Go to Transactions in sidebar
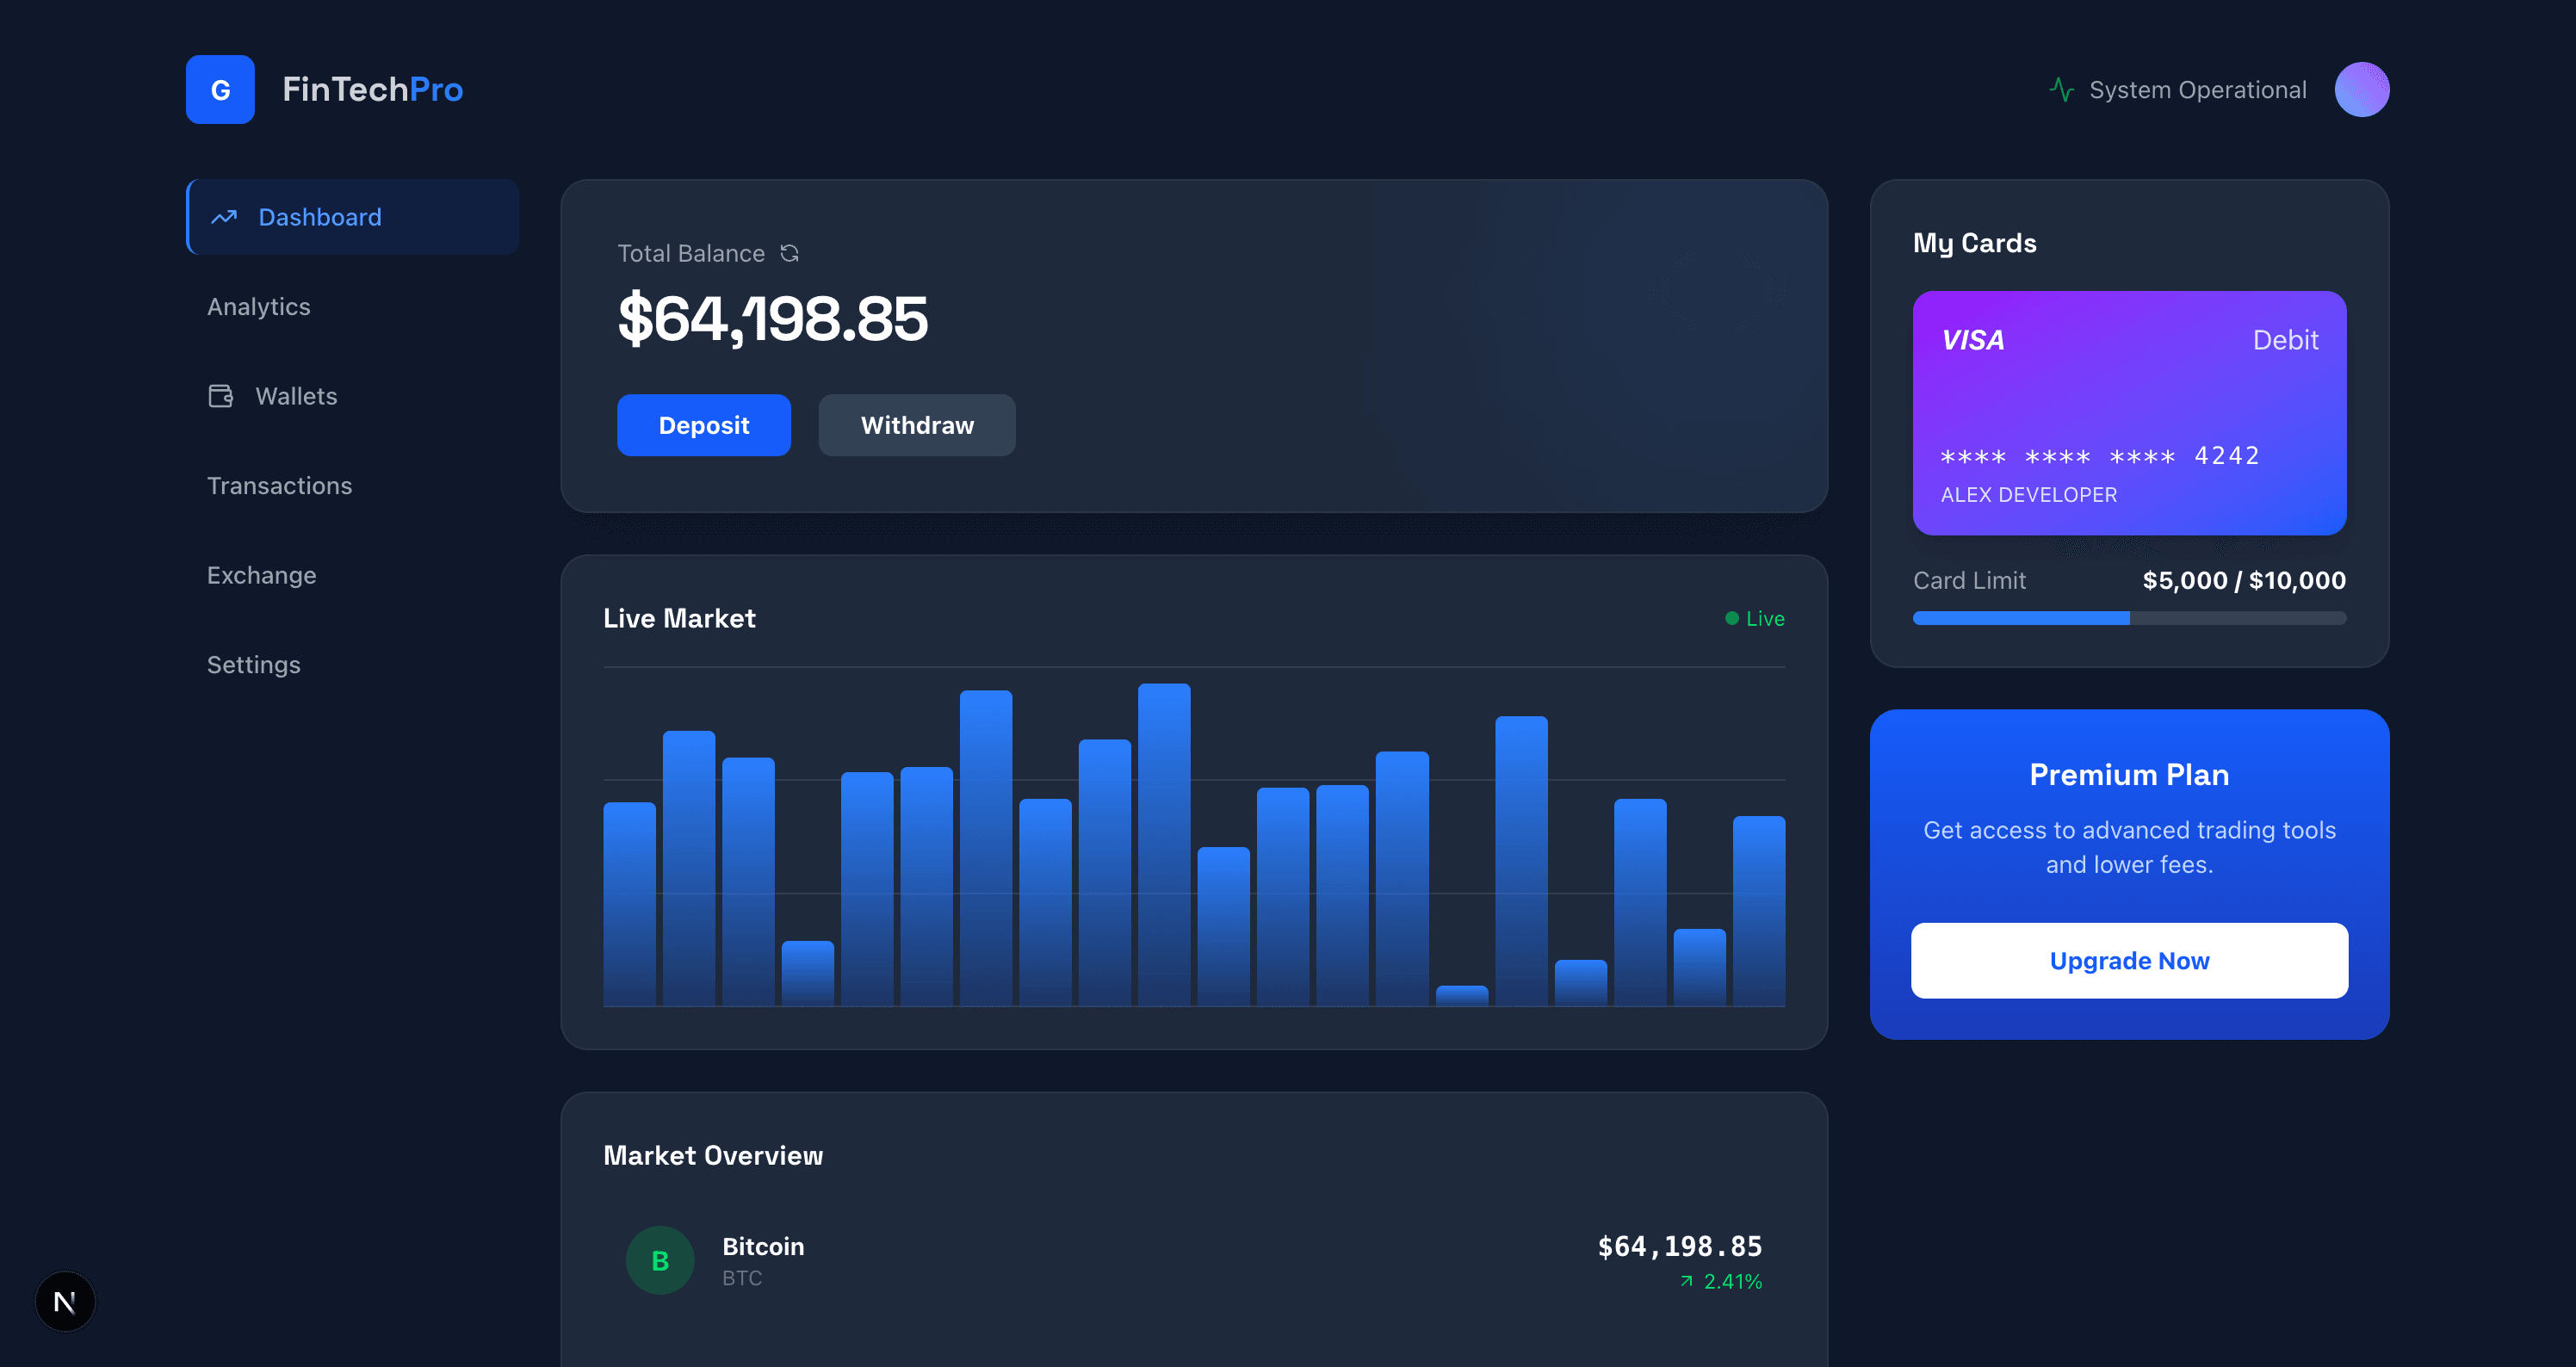The image size is (2576, 1367). coord(279,486)
